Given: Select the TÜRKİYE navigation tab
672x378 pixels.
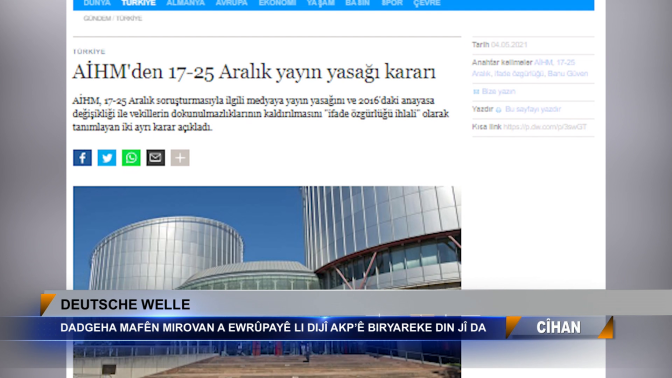Looking at the screenshot, I should (x=138, y=3).
